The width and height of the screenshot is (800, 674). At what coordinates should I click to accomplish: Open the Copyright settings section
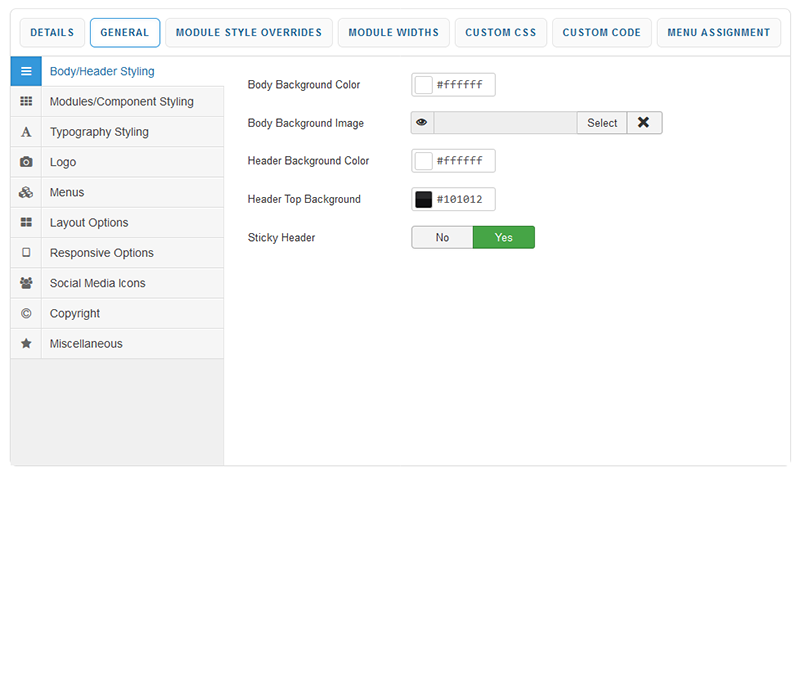pos(75,313)
